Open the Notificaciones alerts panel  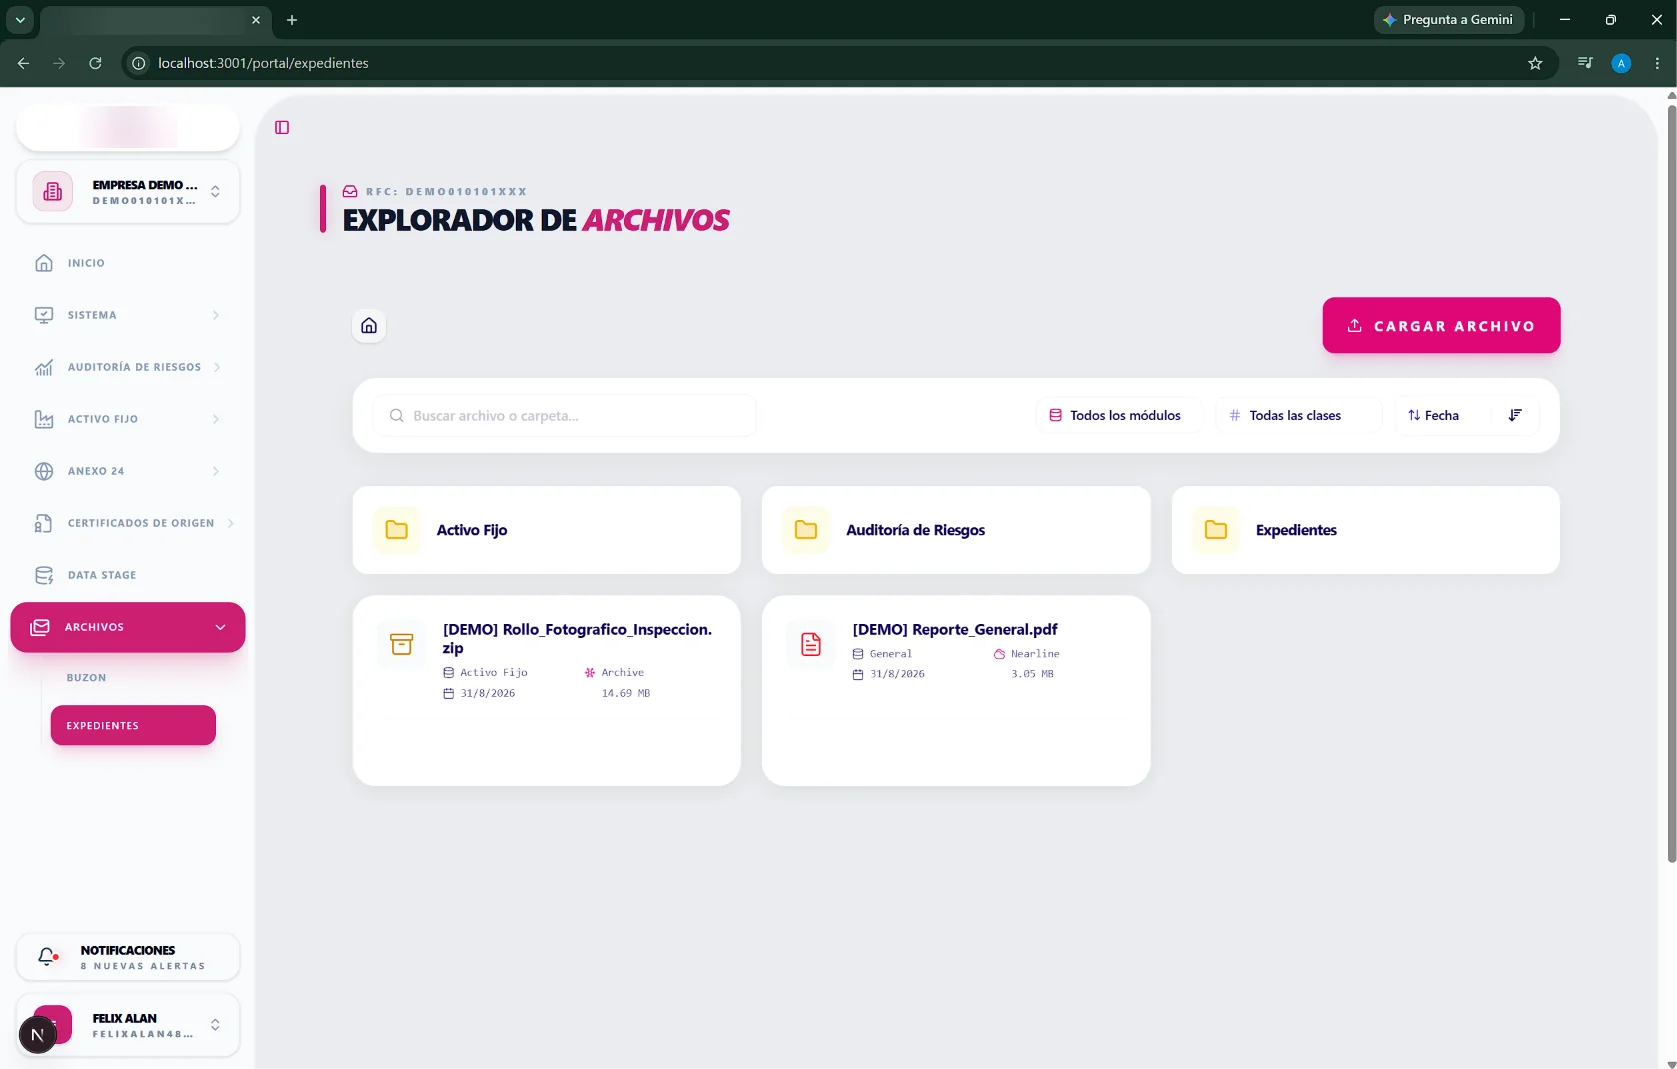pyautogui.click(x=128, y=957)
